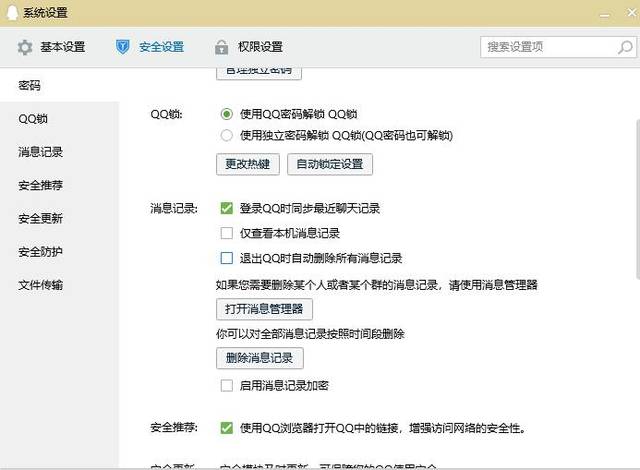Screen dimensions: 640x470
Task: Click the QQ penguin icon in the title bar
Action: click(12, 13)
